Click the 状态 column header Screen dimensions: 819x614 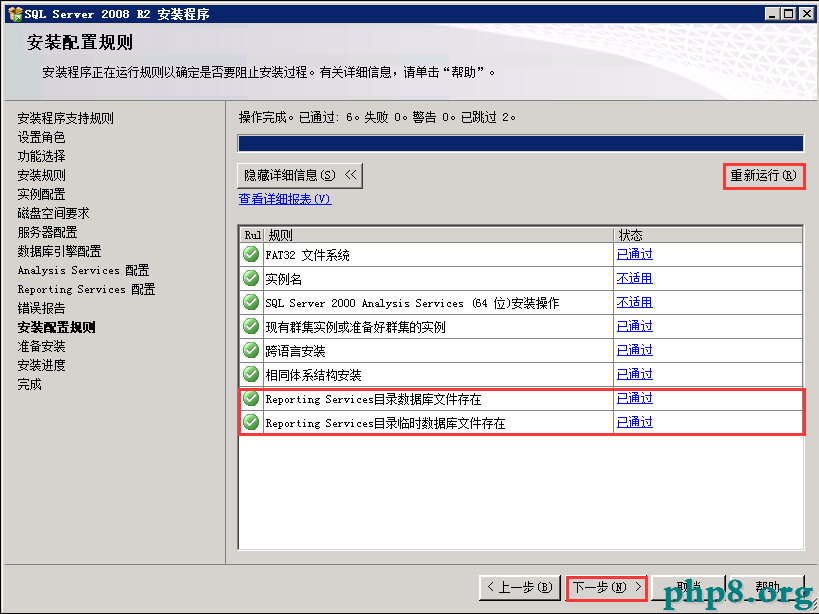tap(708, 235)
